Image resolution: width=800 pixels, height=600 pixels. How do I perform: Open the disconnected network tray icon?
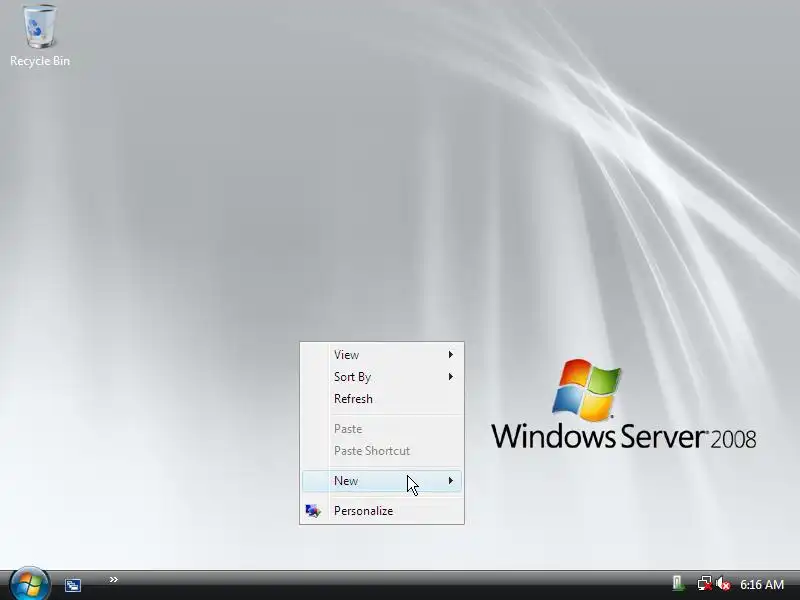point(705,584)
